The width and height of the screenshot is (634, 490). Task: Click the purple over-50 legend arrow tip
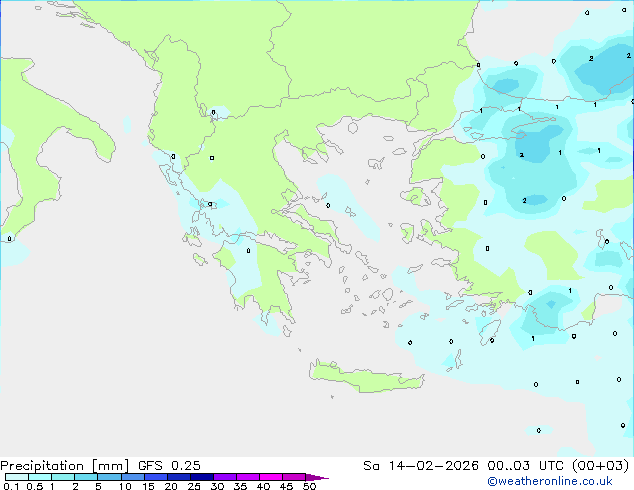[x=317, y=477]
